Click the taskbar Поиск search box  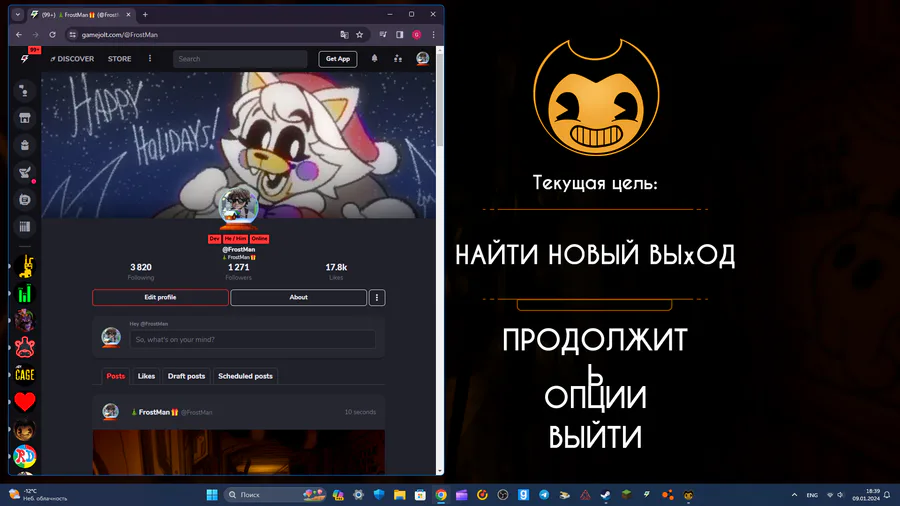(274, 495)
